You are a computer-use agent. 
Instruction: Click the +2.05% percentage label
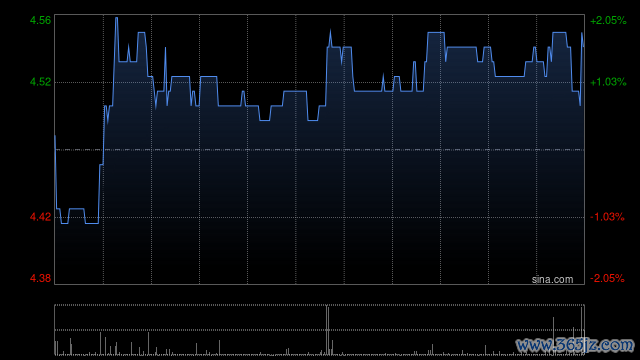coord(608,20)
